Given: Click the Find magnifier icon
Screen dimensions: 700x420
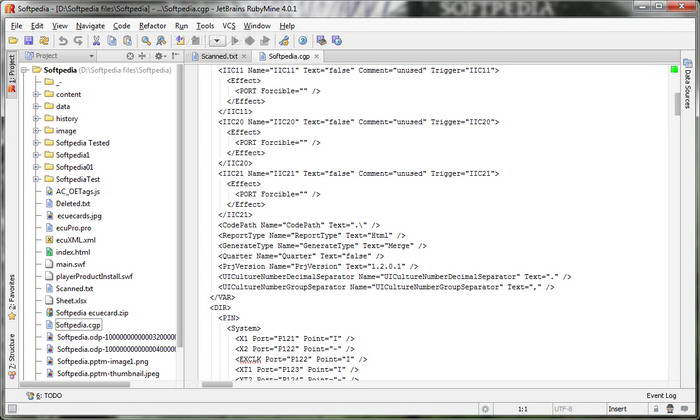Looking at the screenshot, I should [x=146, y=41].
